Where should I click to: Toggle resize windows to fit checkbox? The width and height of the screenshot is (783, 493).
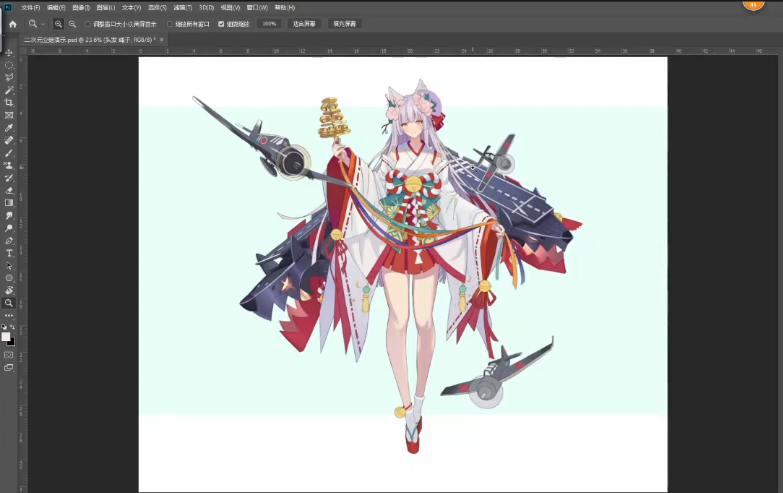(88, 23)
